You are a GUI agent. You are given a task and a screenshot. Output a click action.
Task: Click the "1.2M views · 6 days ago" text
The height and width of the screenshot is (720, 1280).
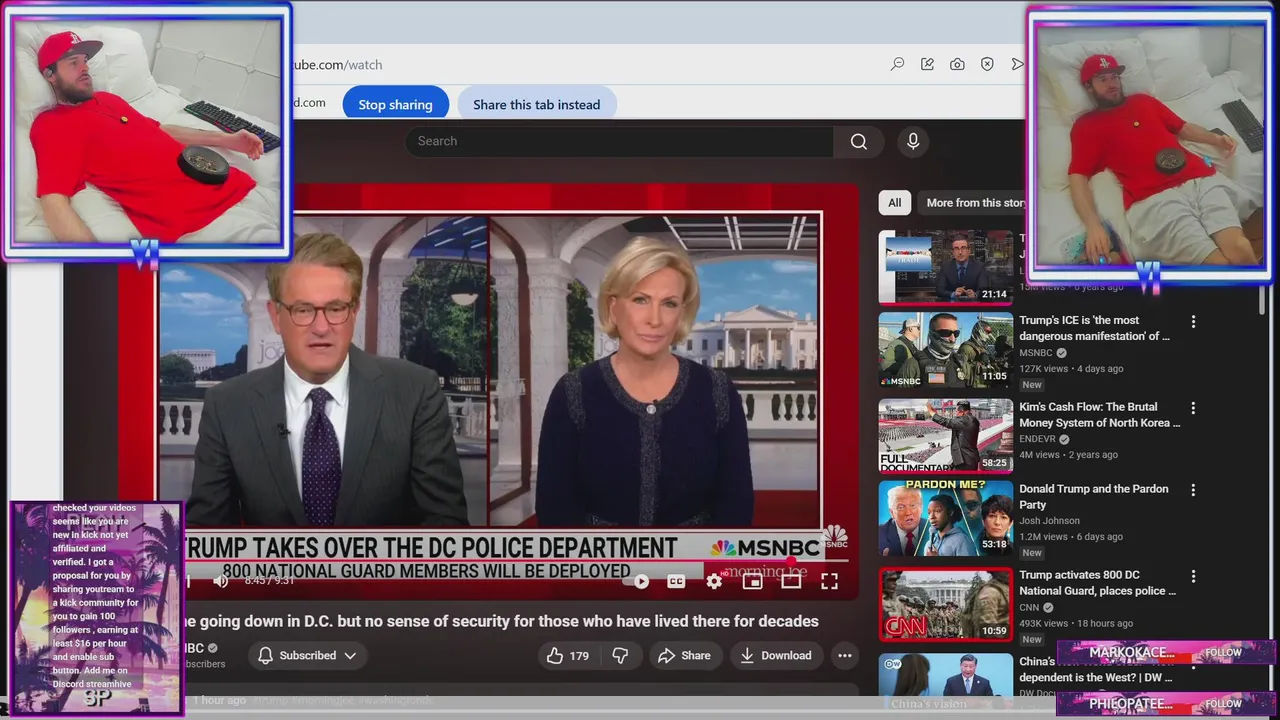(1071, 537)
